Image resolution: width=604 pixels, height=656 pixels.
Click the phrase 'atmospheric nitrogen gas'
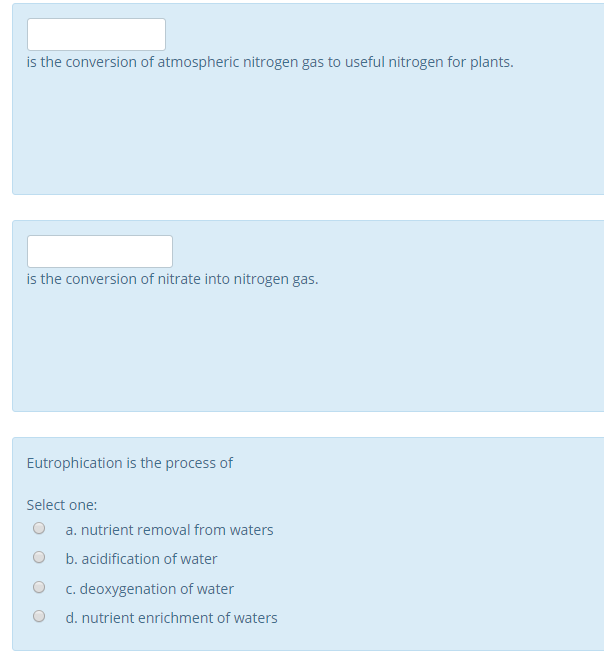(240, 62)
